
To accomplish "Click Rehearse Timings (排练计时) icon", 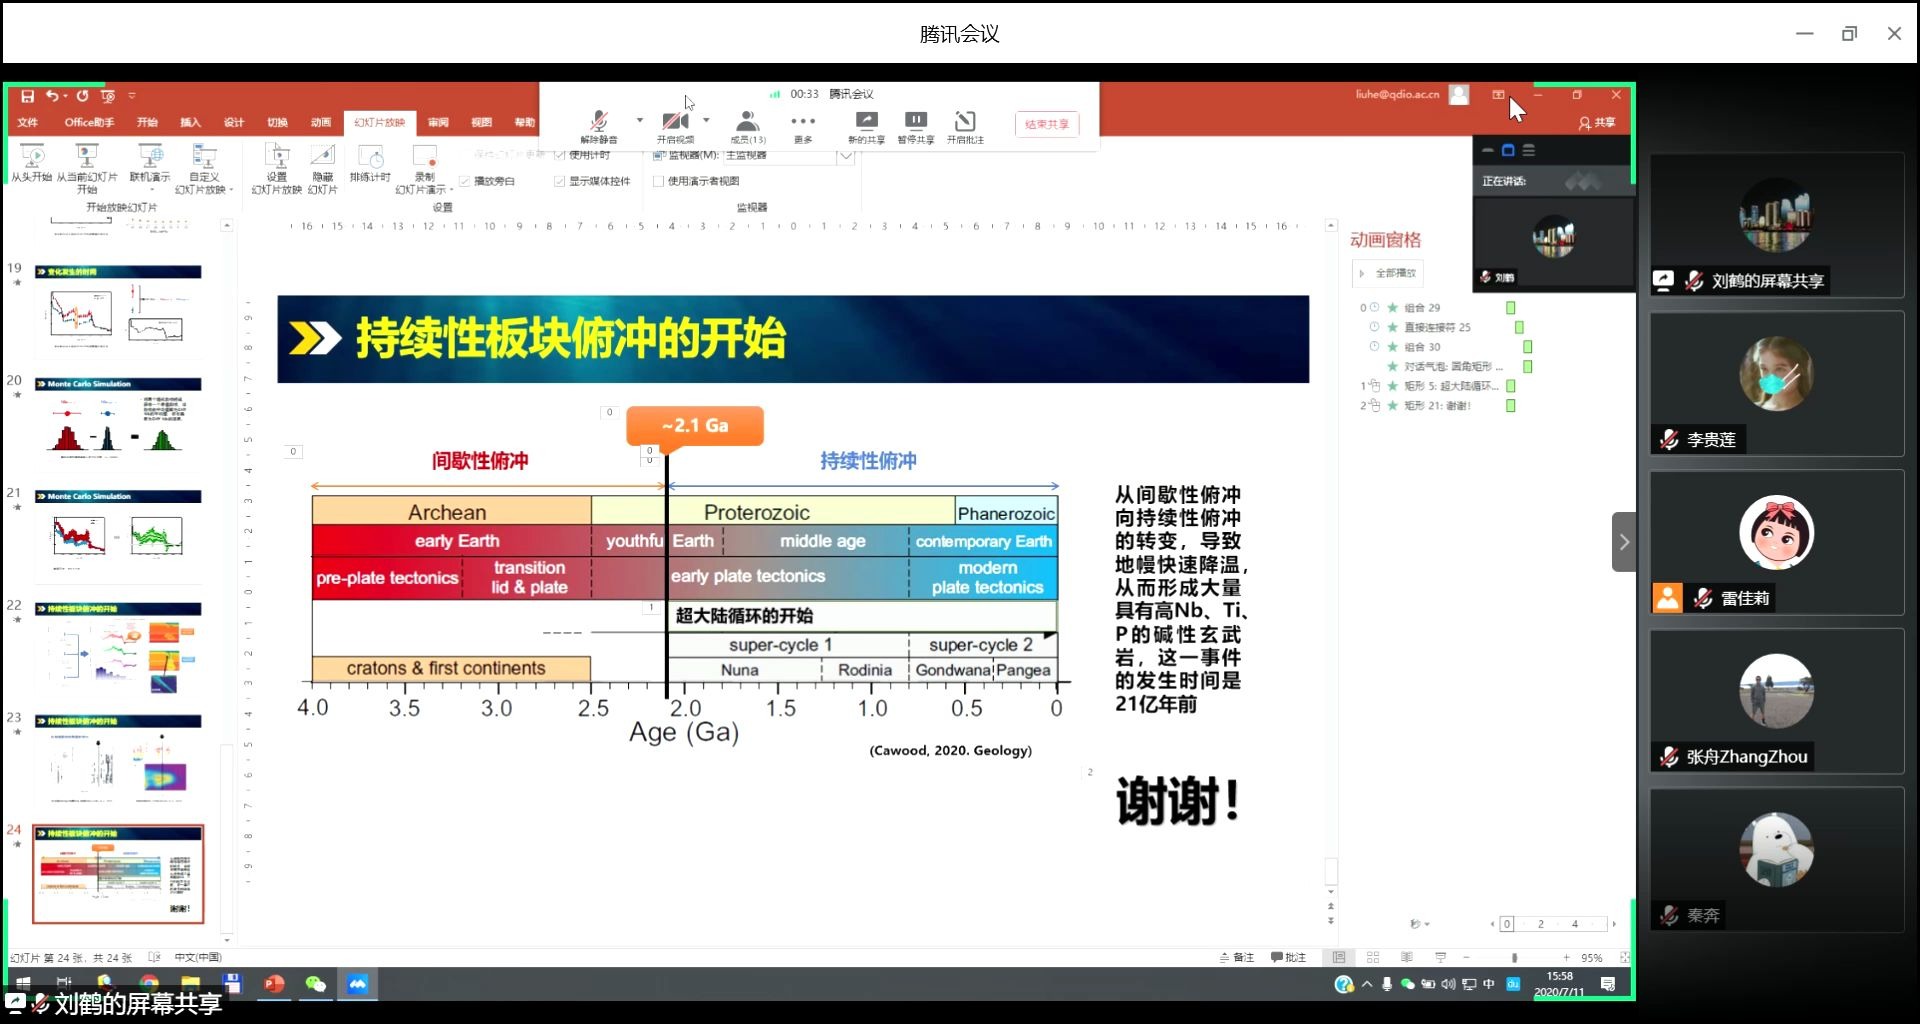I will pos(370,162).
